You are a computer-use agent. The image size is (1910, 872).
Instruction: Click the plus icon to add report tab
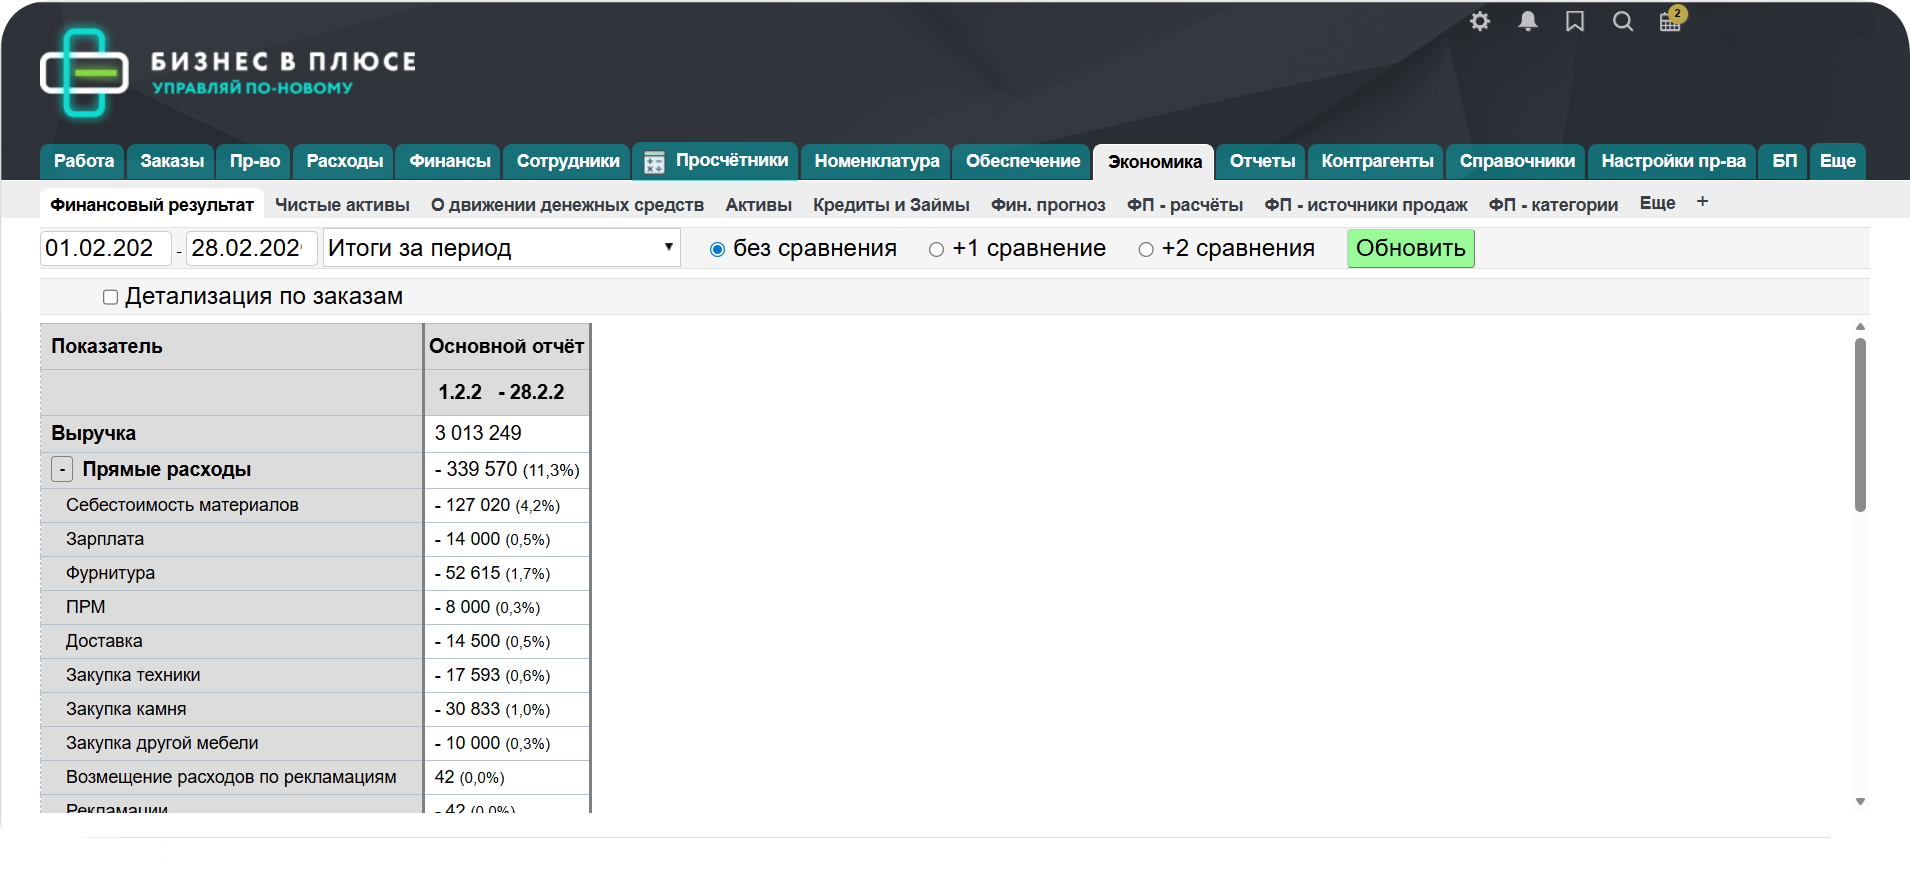[x=1702, y=203]
